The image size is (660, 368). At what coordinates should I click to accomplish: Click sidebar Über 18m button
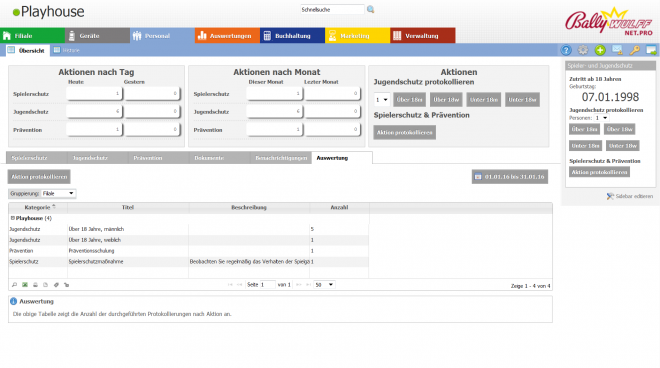[x=584, y=129]
